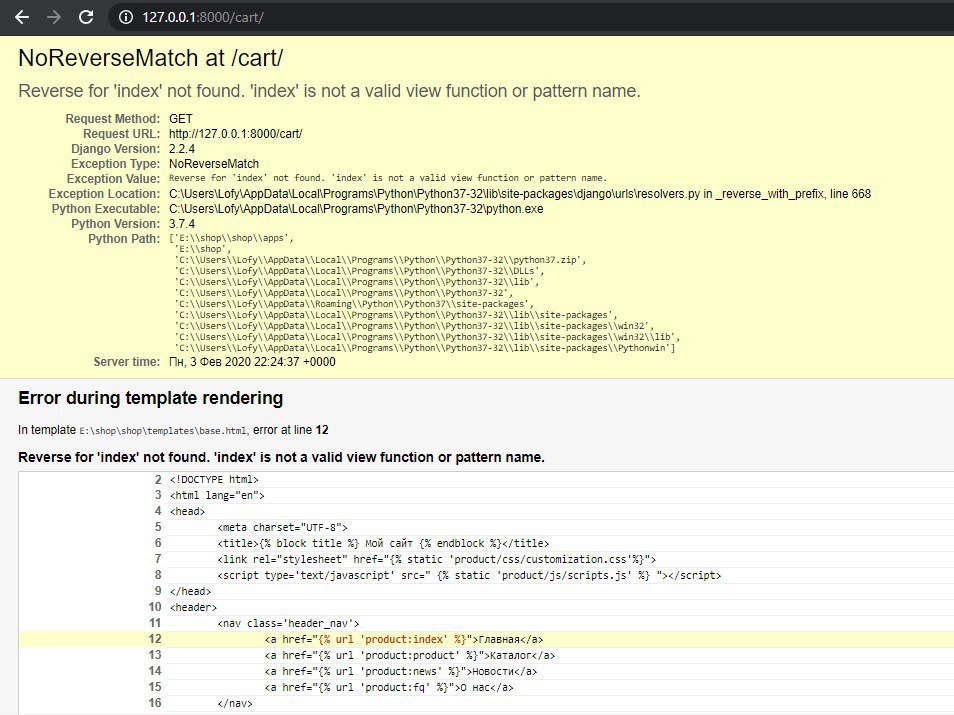This screenshot has height=715, width=954.
Task: Click 'Error during template rendering' heading
Action: [x=150, y=398]
